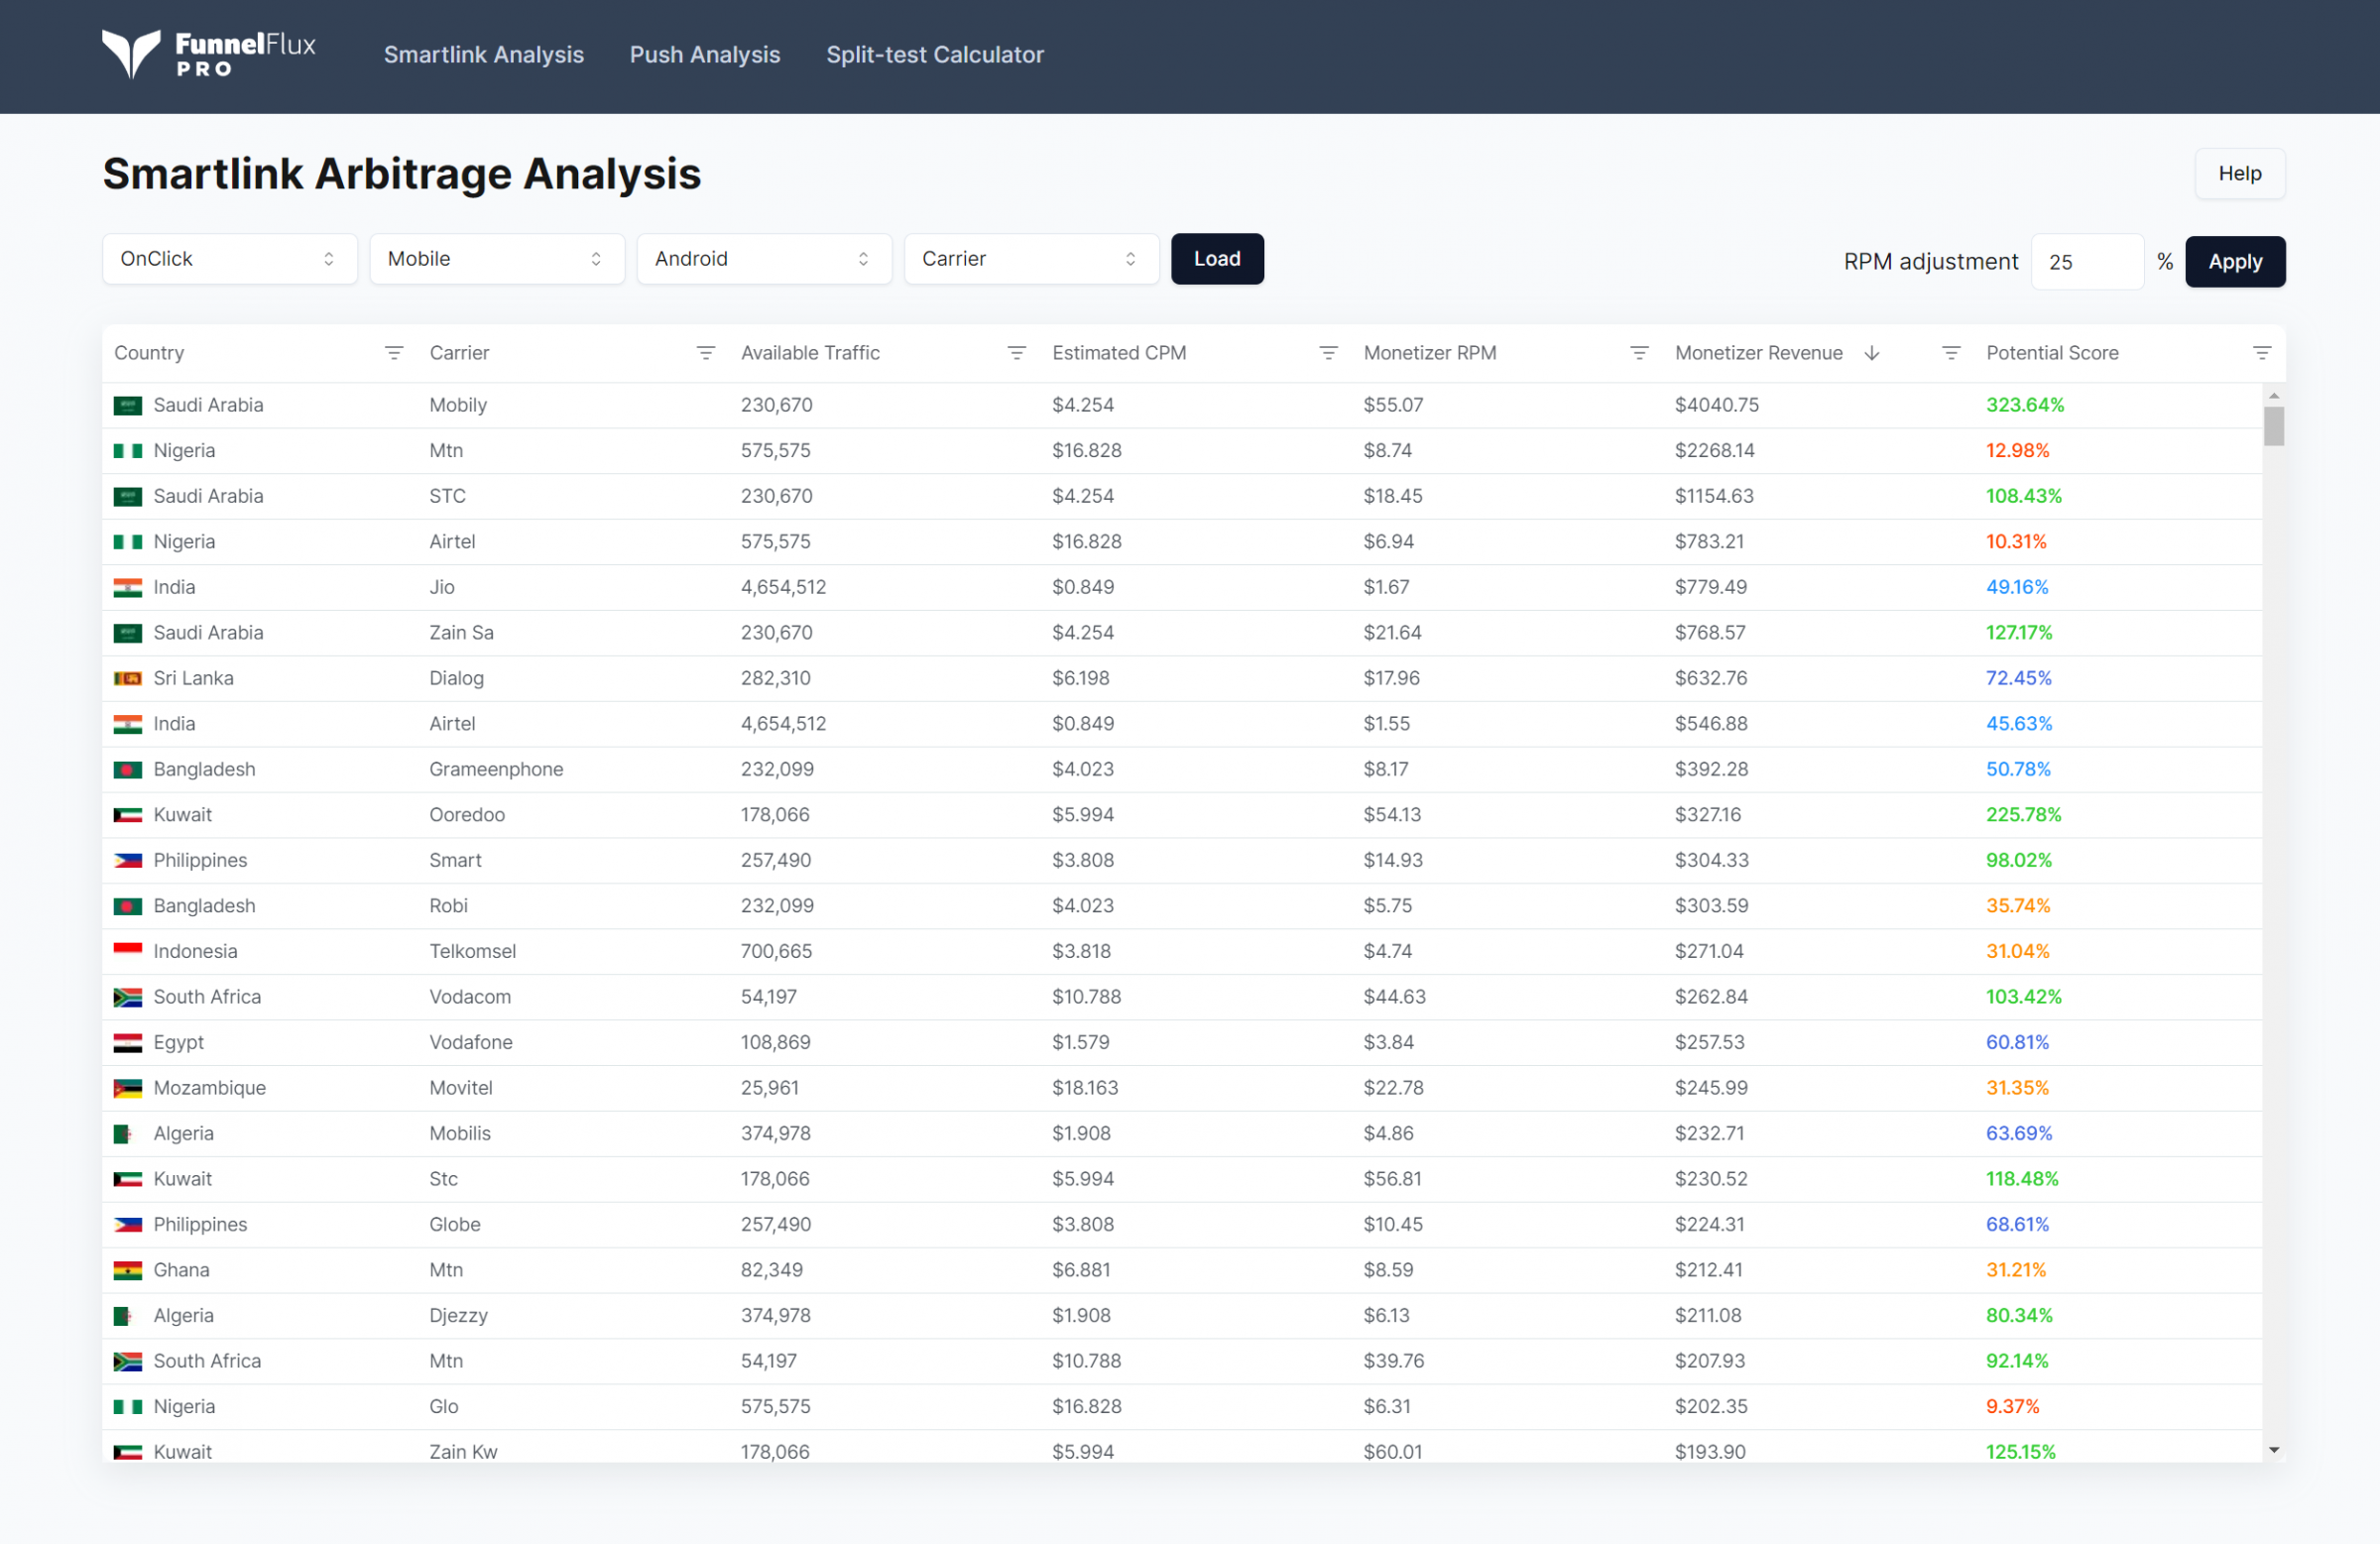Click the 225.78% potential score
The image size is (2380, 1544).
[x=2023, y=815]
